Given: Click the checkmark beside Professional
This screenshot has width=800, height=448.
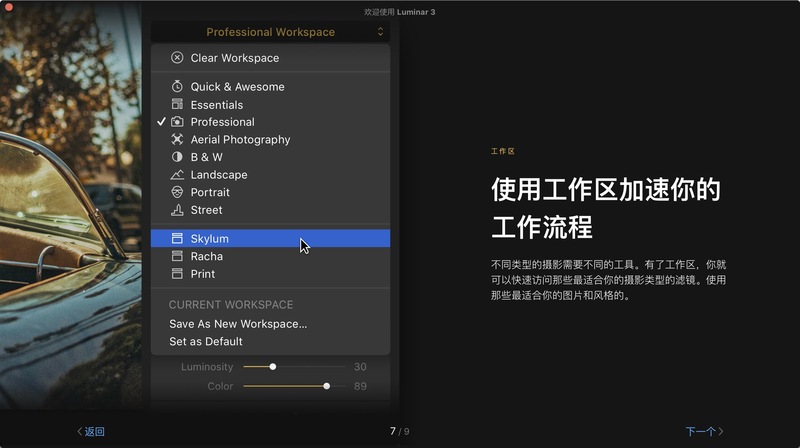Looking at the screenshot, I should (161, 121).
